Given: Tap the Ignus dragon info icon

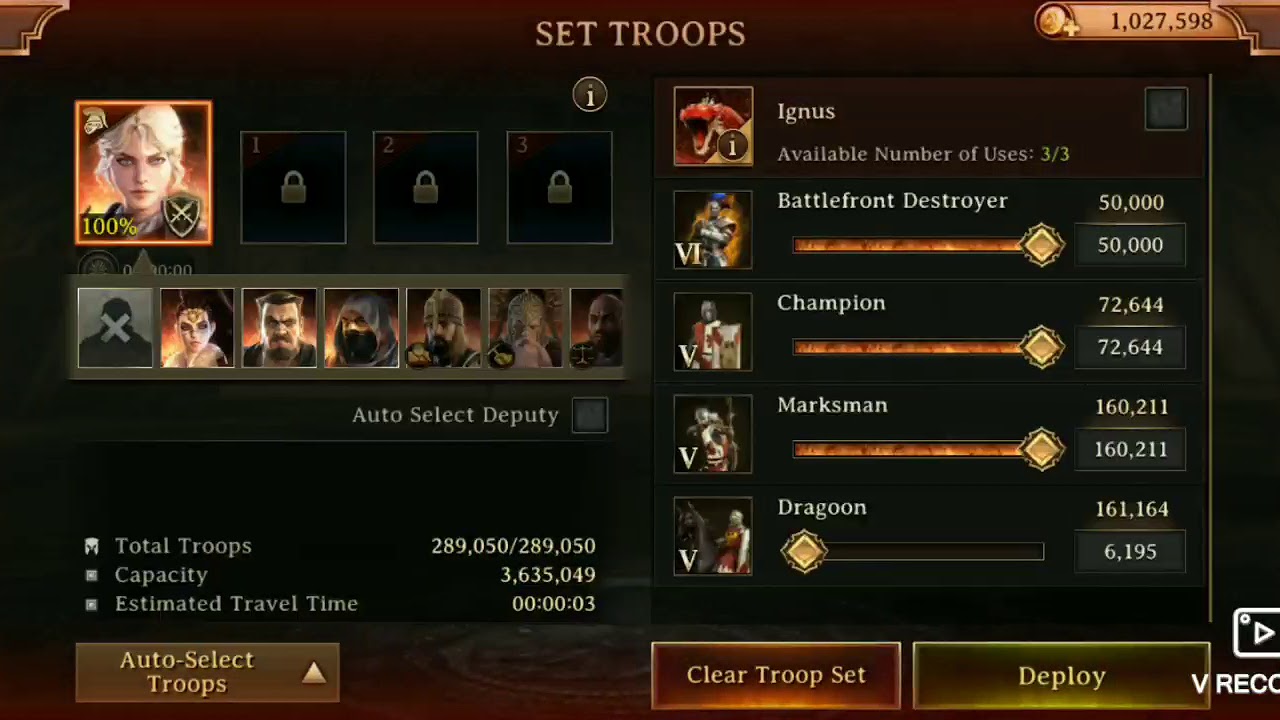Looking at the screenshot, I should tap(733, 146).
